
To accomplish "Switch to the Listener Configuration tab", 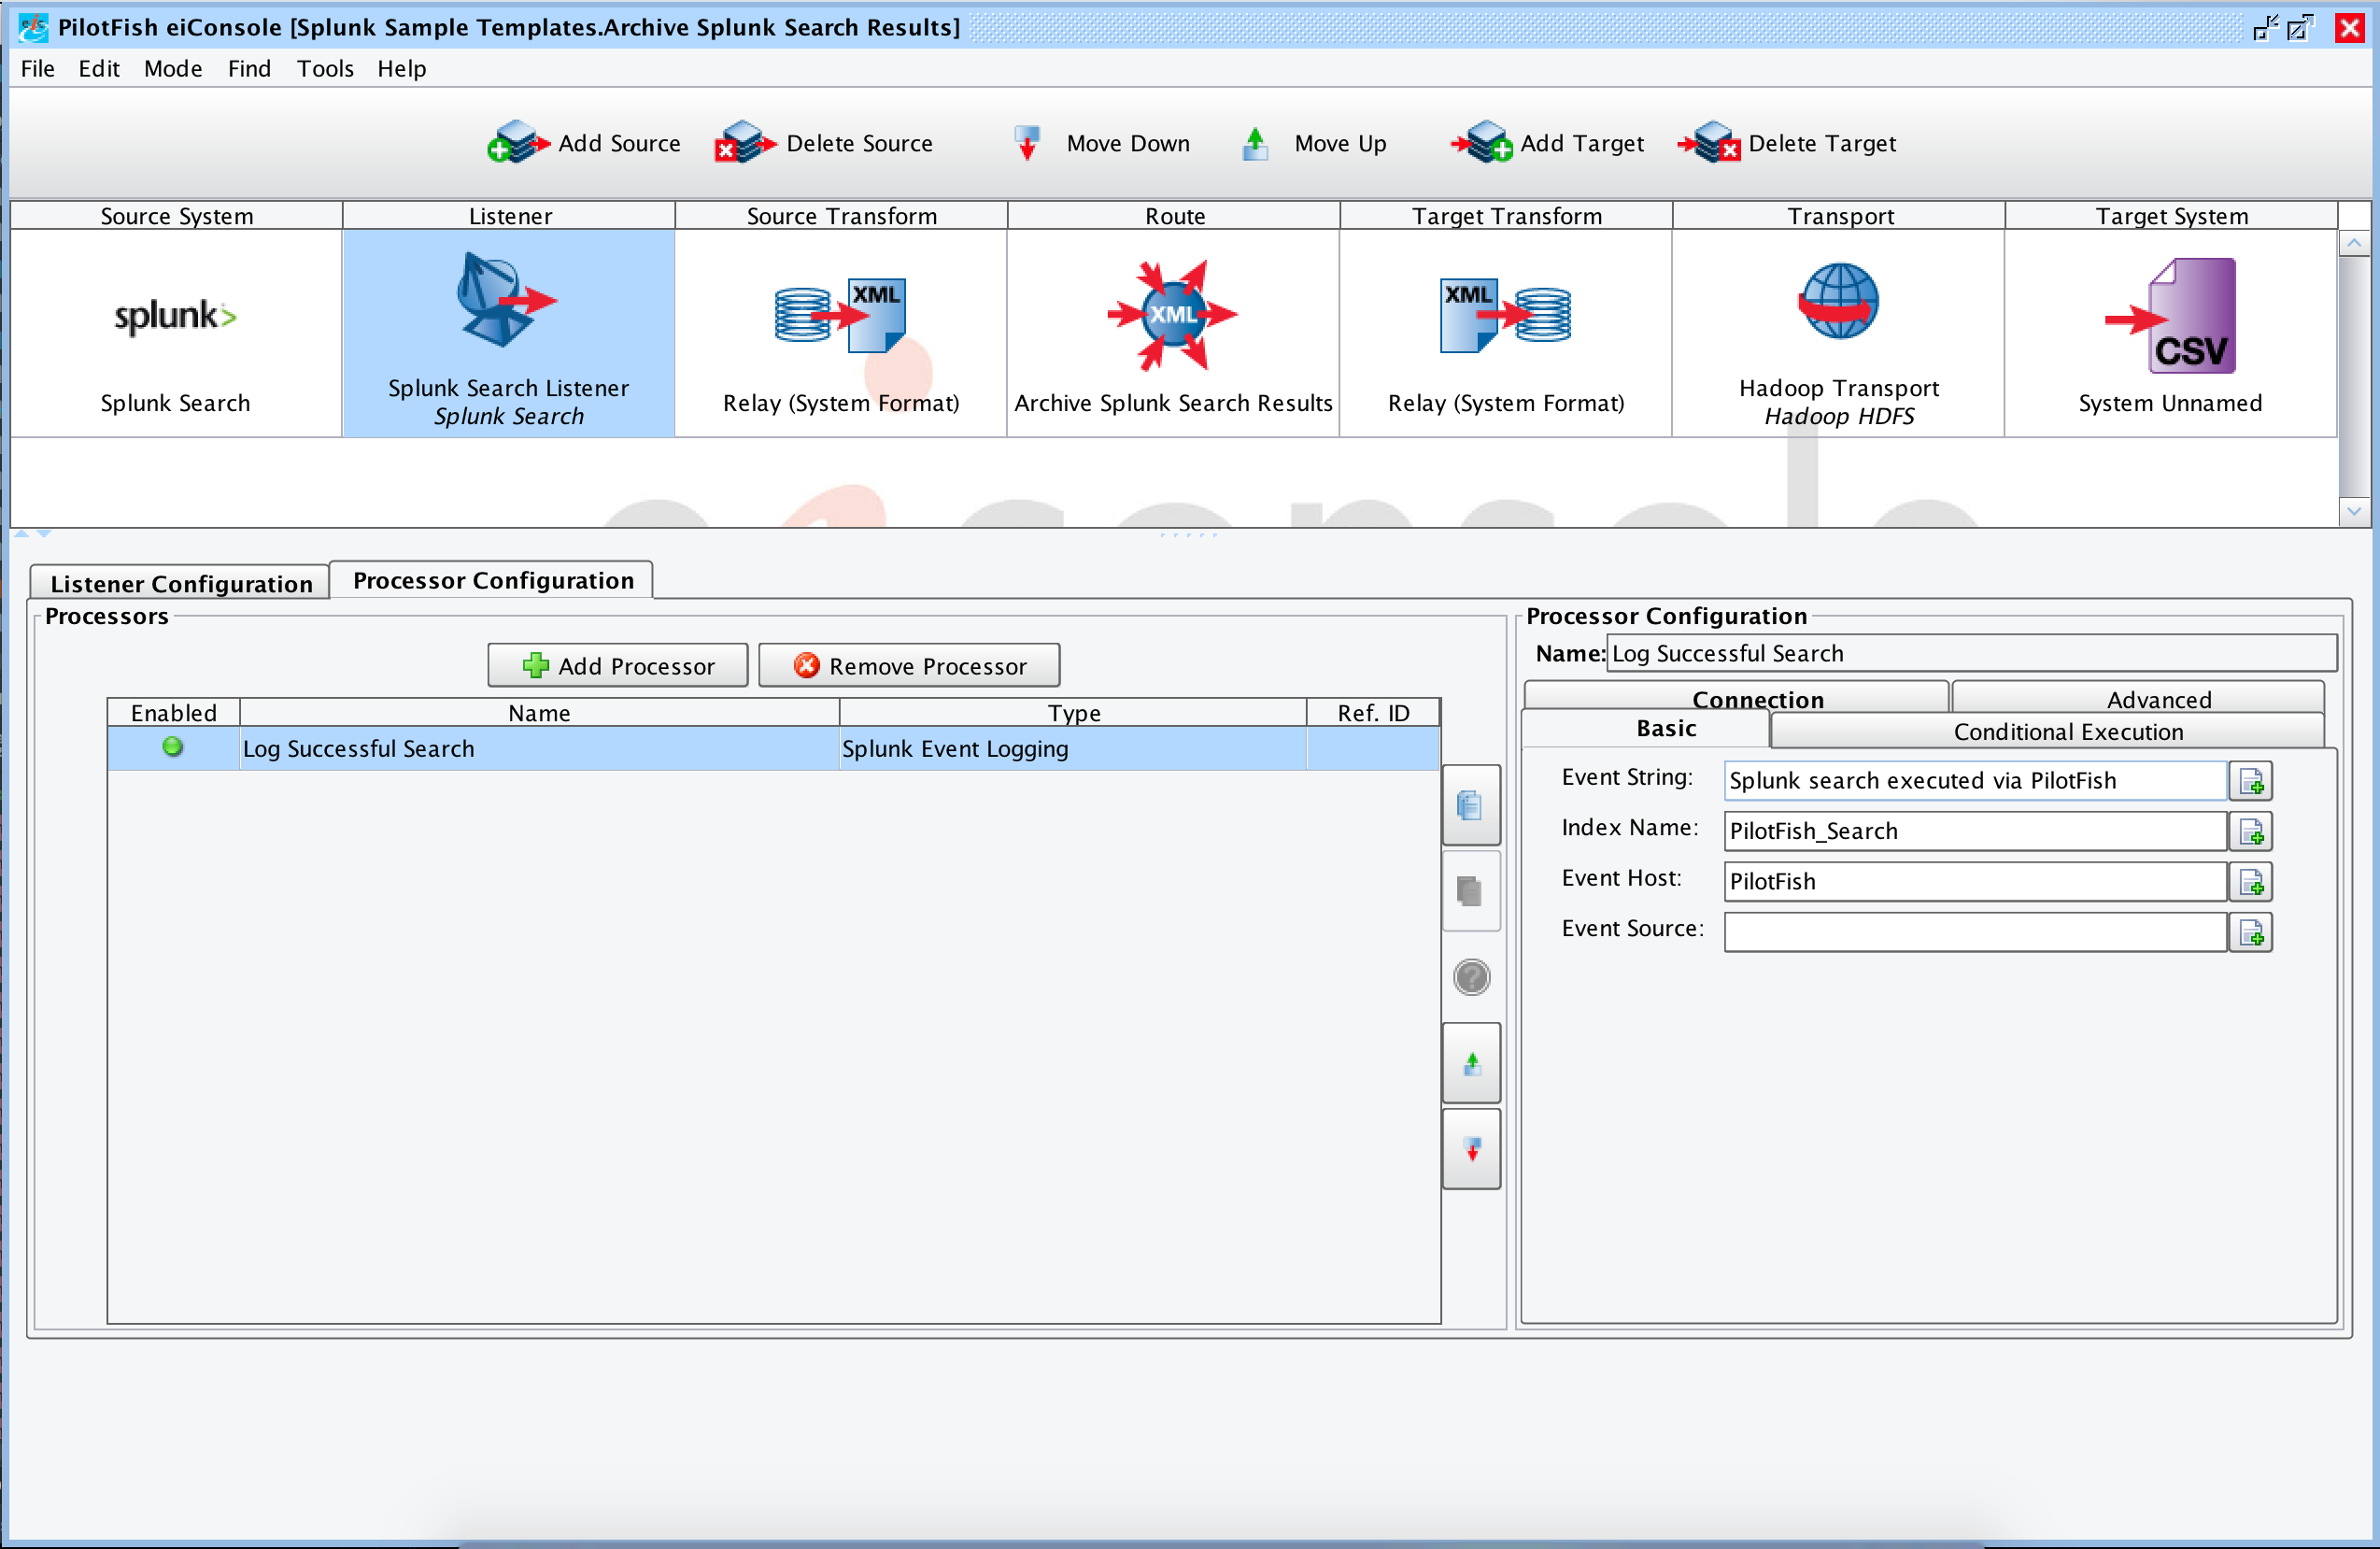I will coord(181,583).
